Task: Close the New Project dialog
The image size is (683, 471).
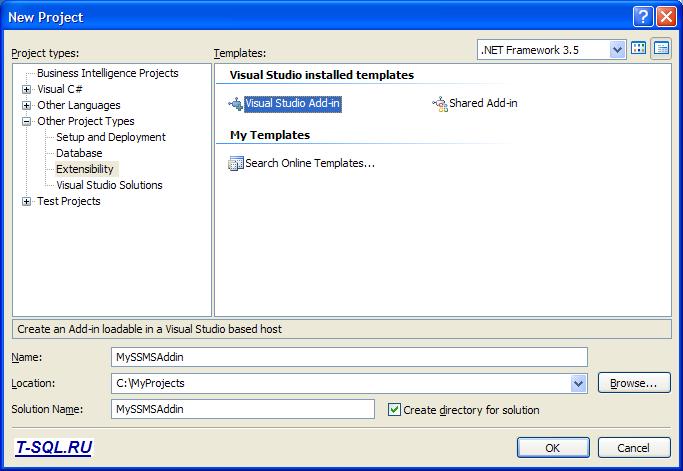Action: click(x=666, y=17)
